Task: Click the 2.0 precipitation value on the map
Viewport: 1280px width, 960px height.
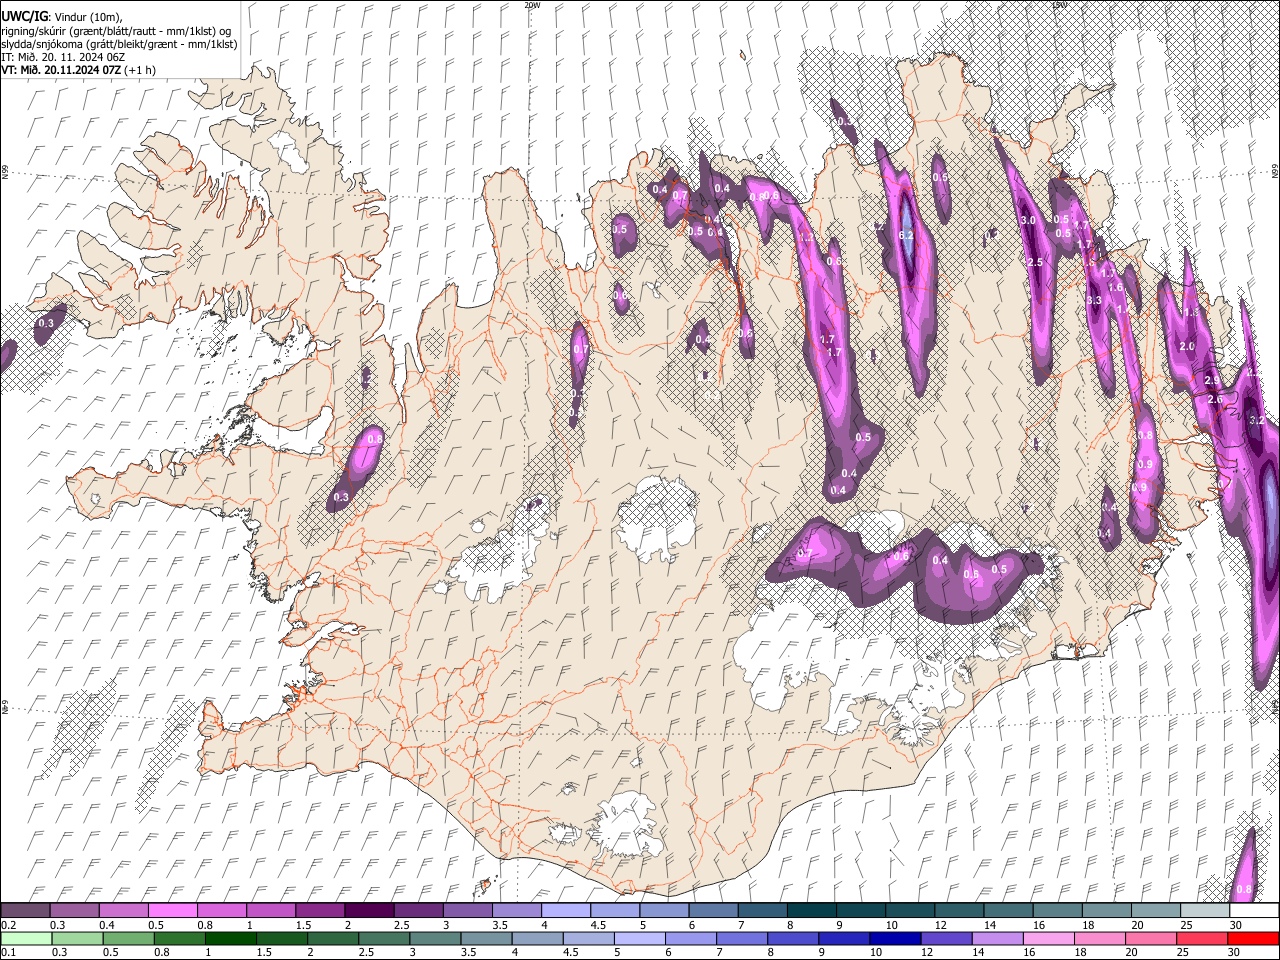Action: click(x=1187, y=346)
